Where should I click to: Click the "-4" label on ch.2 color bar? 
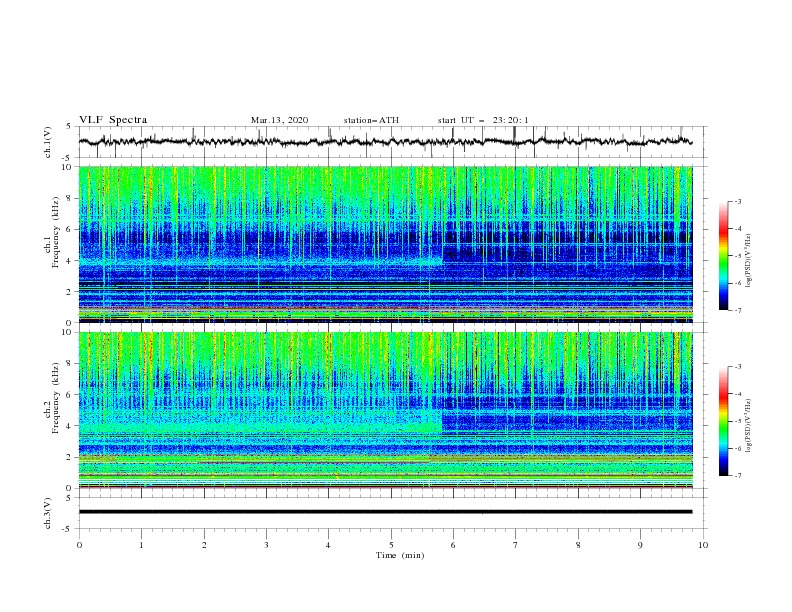[737, 394]
